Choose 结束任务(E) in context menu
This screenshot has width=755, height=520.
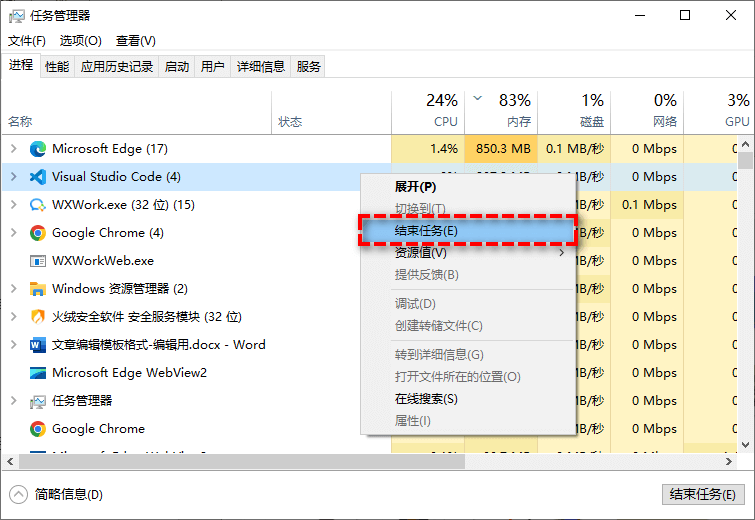point(469,231)
